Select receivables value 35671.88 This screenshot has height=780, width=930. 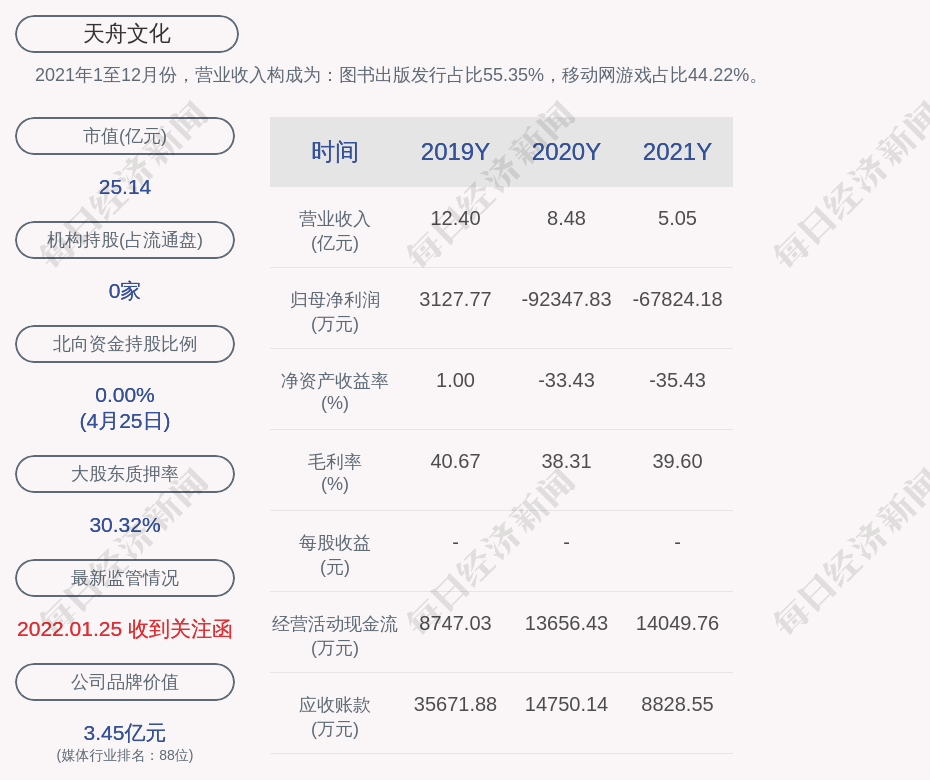point(455,704)
